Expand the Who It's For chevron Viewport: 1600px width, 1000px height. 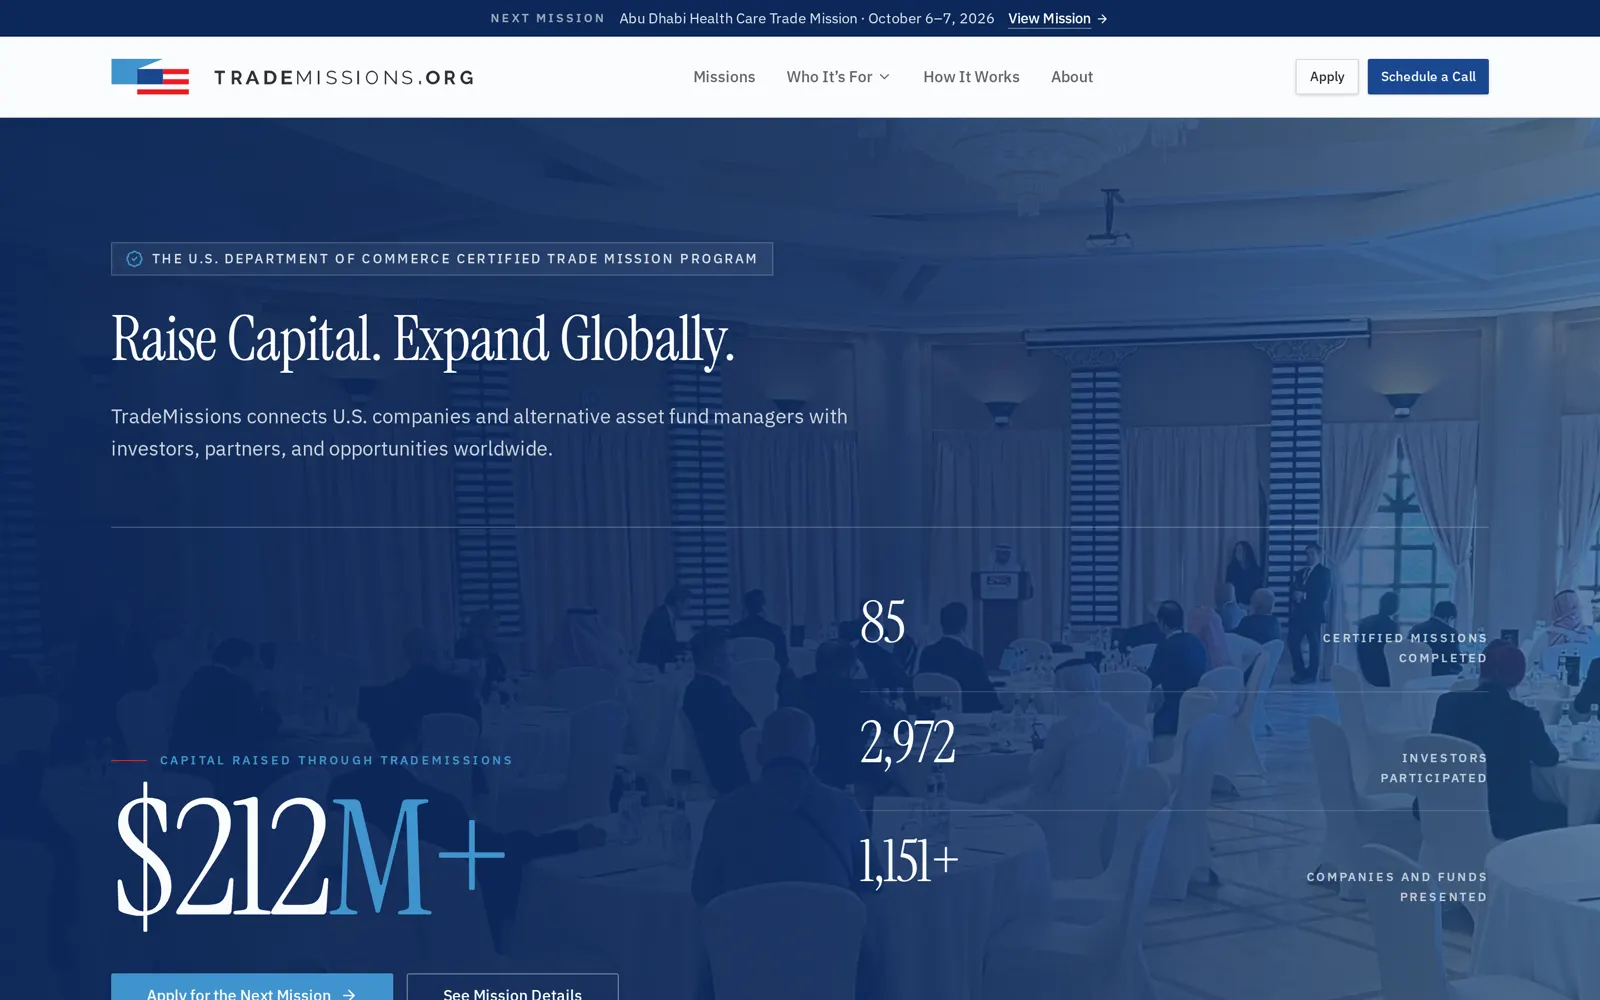[x=884, y=77]
